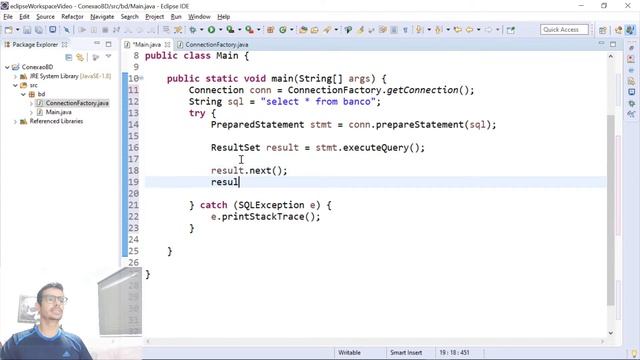This screenshot has height=360, width=640.
Task: Click the Save All toolbar icon
Action: pos(39,30)
